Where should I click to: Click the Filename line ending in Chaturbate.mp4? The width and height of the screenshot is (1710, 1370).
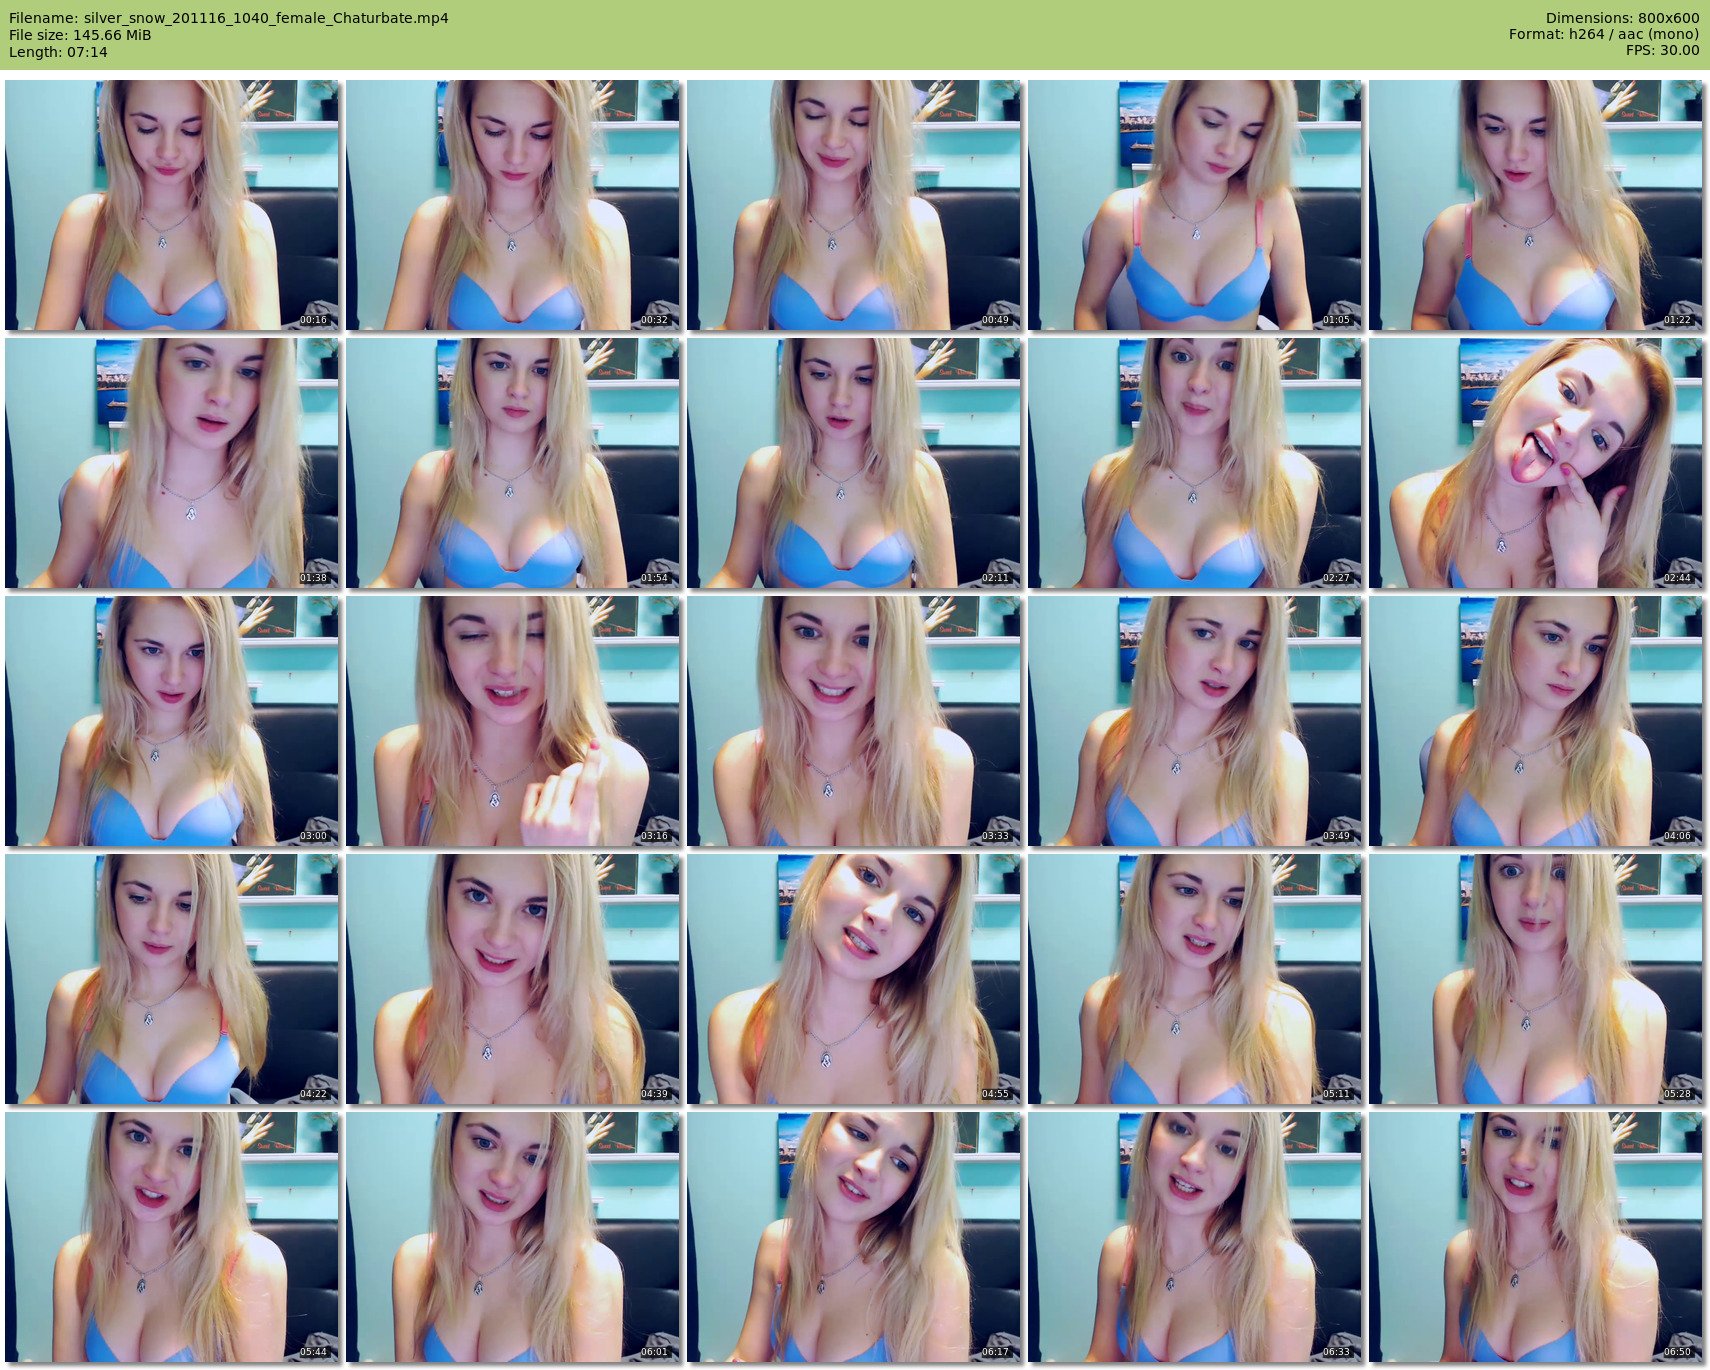[x=229, y=18]
